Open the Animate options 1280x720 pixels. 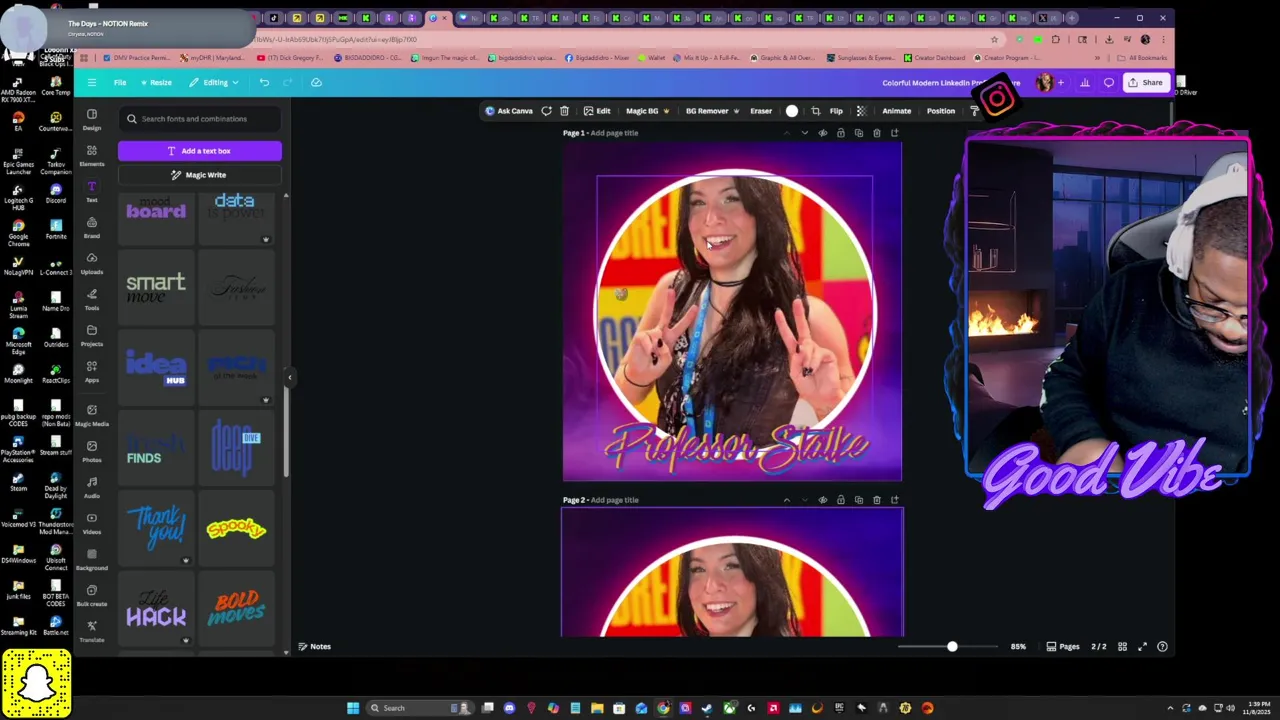click(896, 111)
